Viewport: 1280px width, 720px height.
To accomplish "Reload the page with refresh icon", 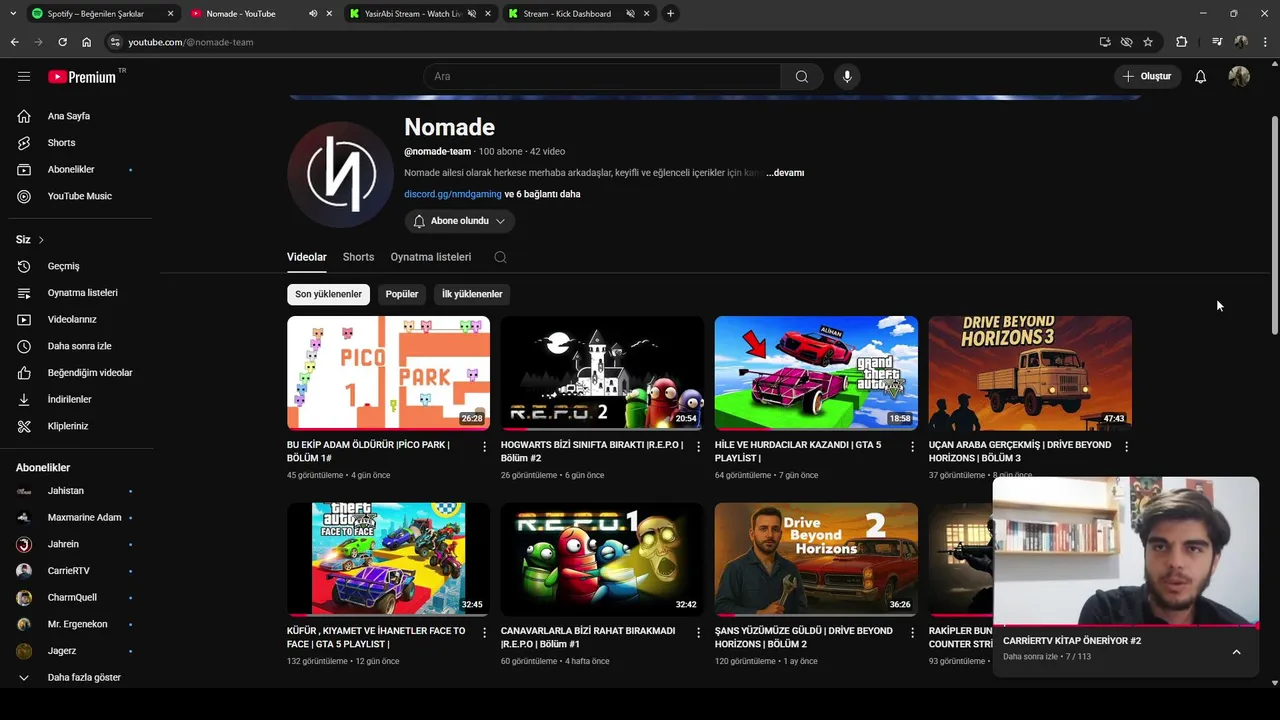I will click(x=62, y=42).
